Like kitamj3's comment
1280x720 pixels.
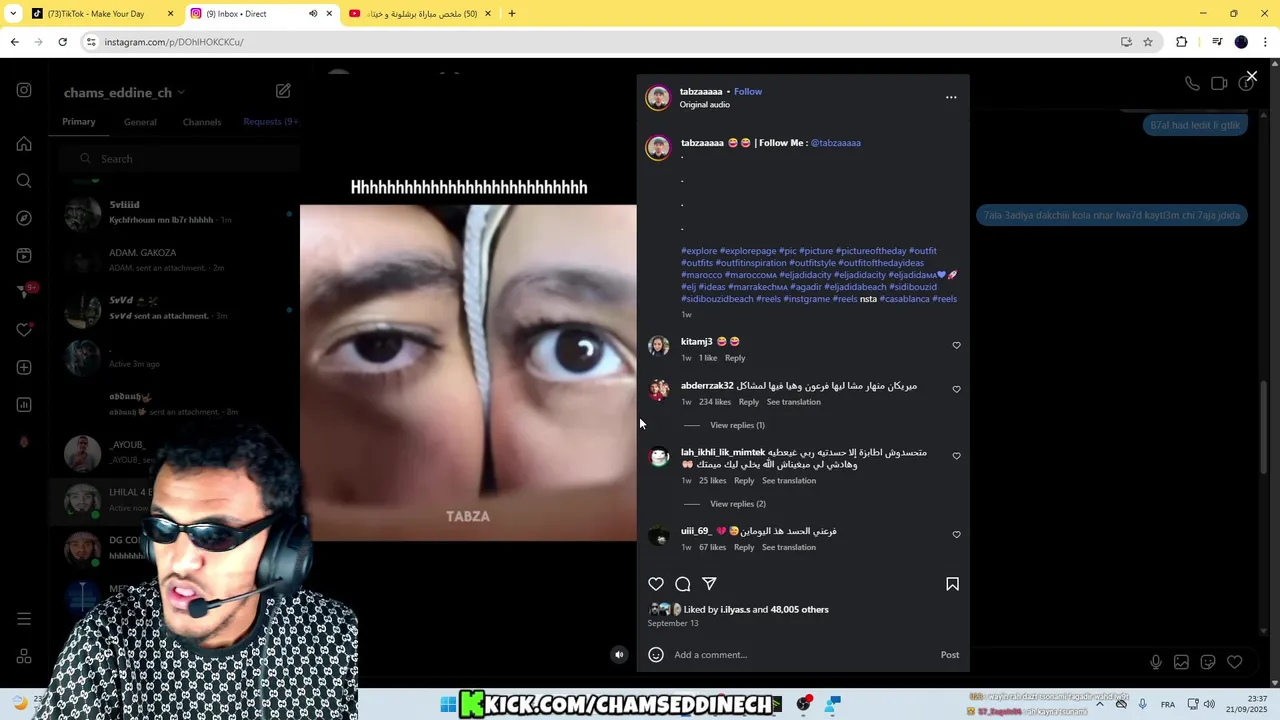click(x=956, y=345)
